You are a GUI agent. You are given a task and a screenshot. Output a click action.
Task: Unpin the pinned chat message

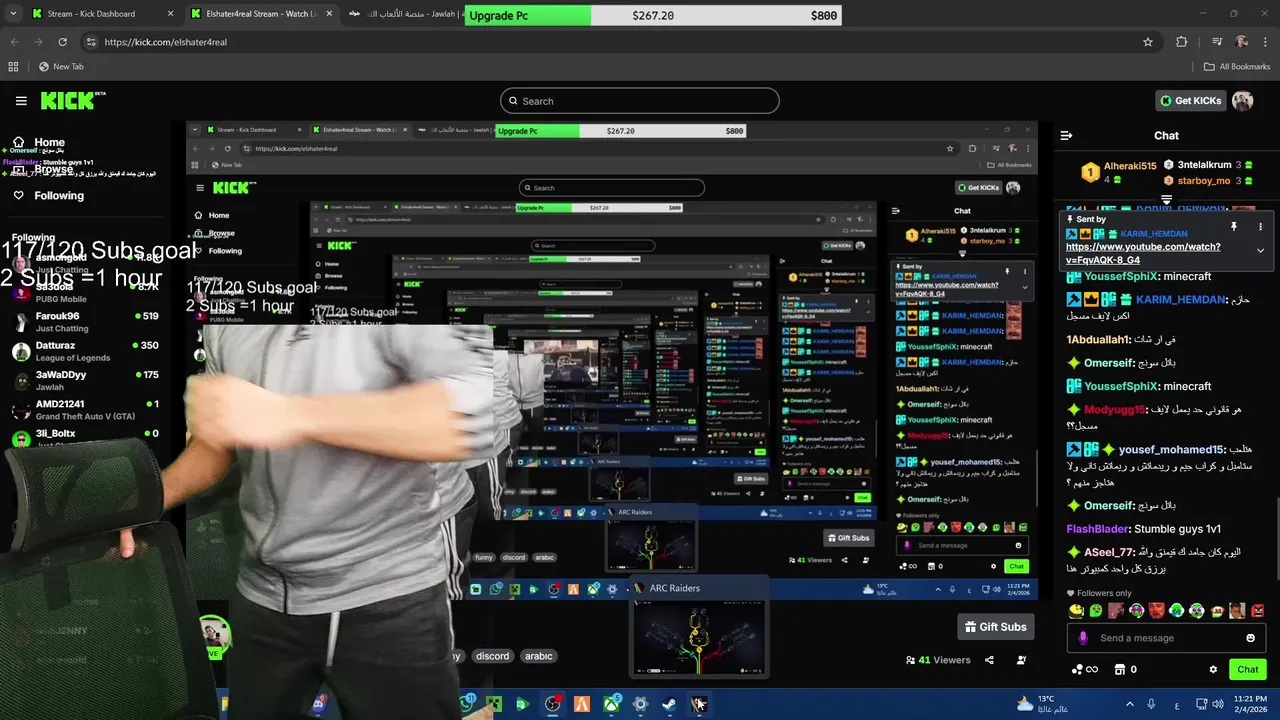point(1233,227)
